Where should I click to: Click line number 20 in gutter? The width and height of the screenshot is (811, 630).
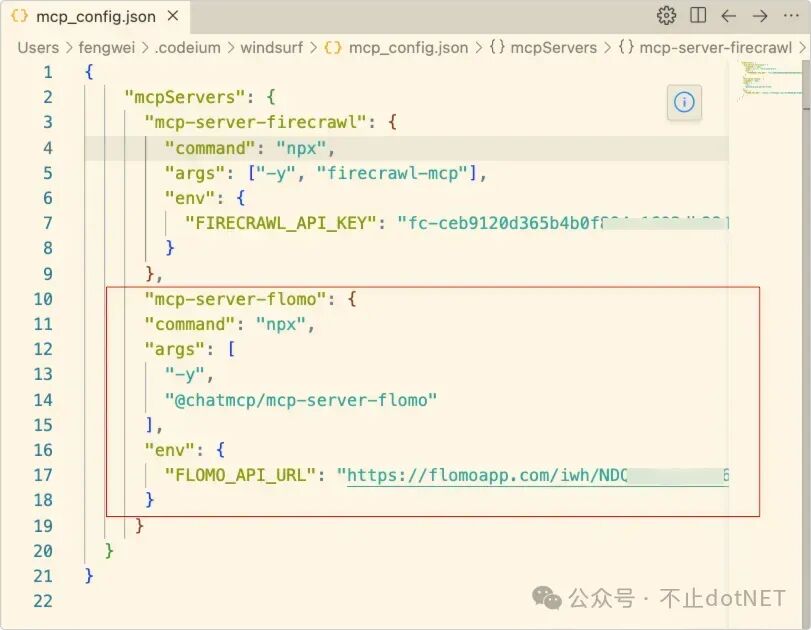(43, 551)
